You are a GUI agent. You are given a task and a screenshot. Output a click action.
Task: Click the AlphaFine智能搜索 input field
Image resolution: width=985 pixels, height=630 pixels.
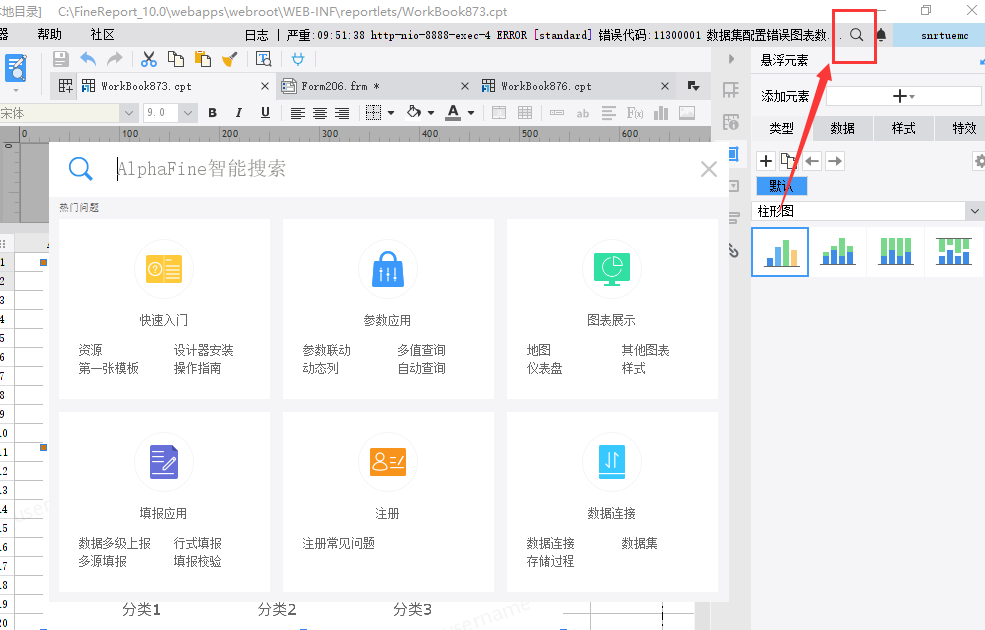pyautogui.click(x=402, y=168)
